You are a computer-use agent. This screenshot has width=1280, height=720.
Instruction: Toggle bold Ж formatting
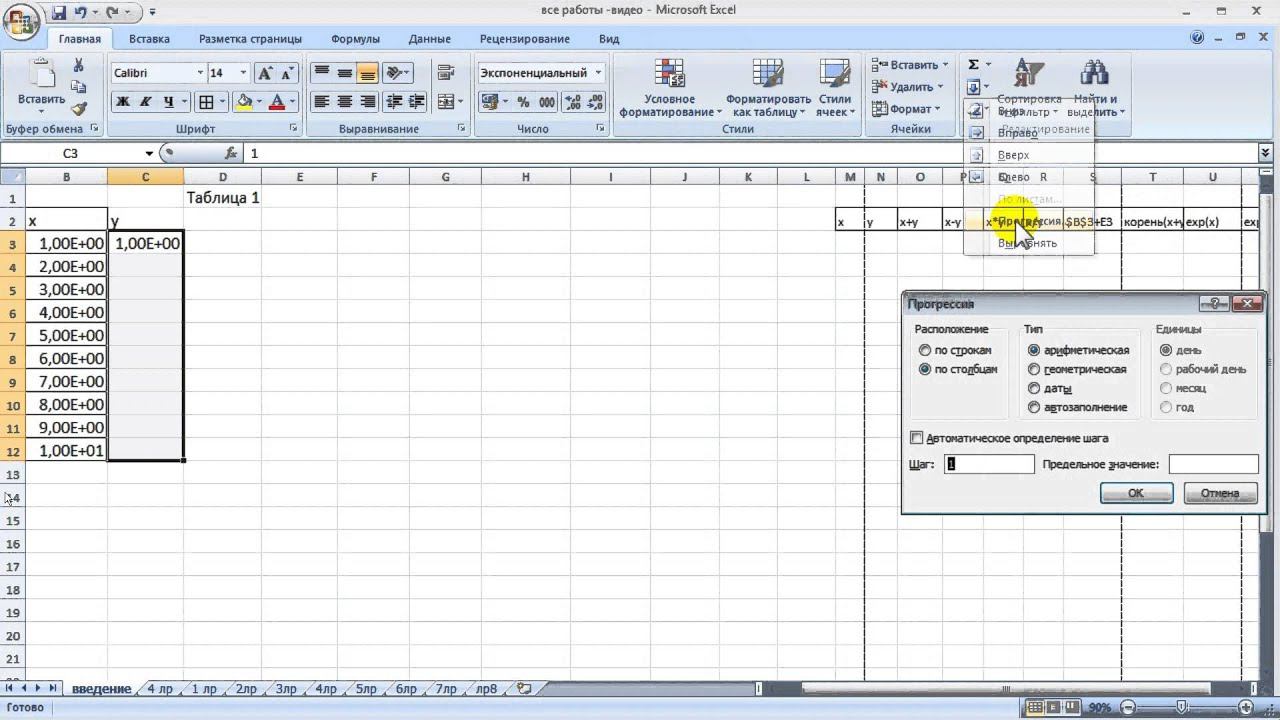(122, 102)
